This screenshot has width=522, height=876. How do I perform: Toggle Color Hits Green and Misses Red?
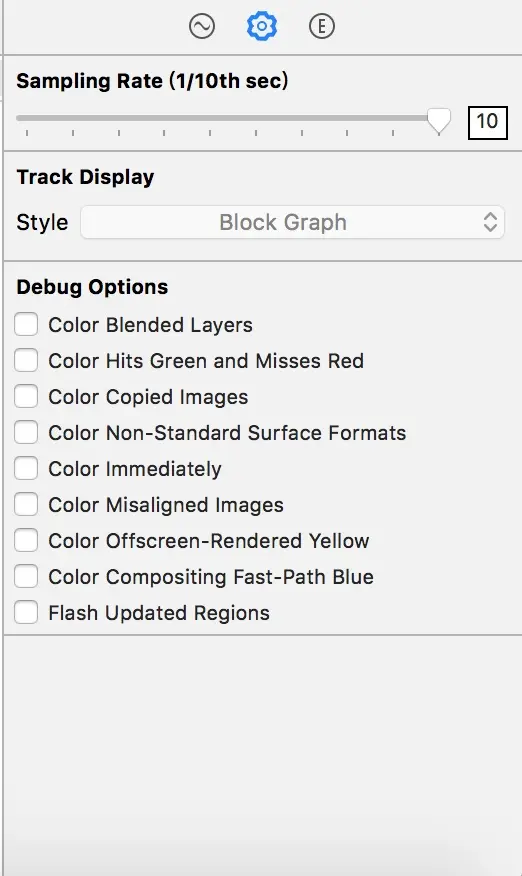(x=26, y=360)
